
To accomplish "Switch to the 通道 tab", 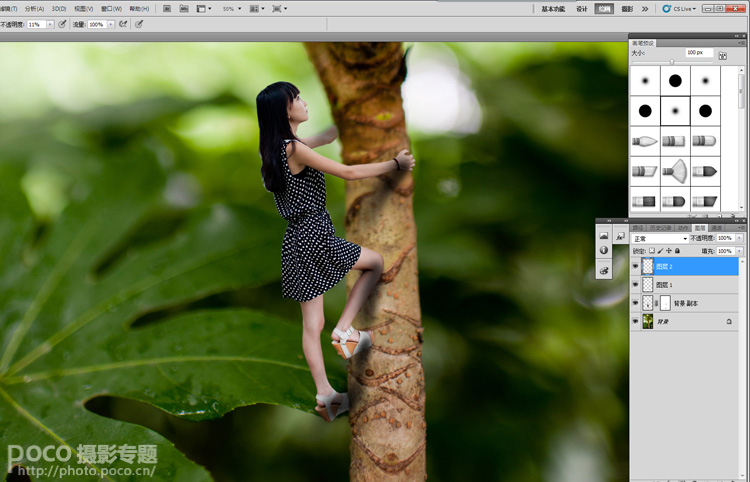I will point(716,228).
